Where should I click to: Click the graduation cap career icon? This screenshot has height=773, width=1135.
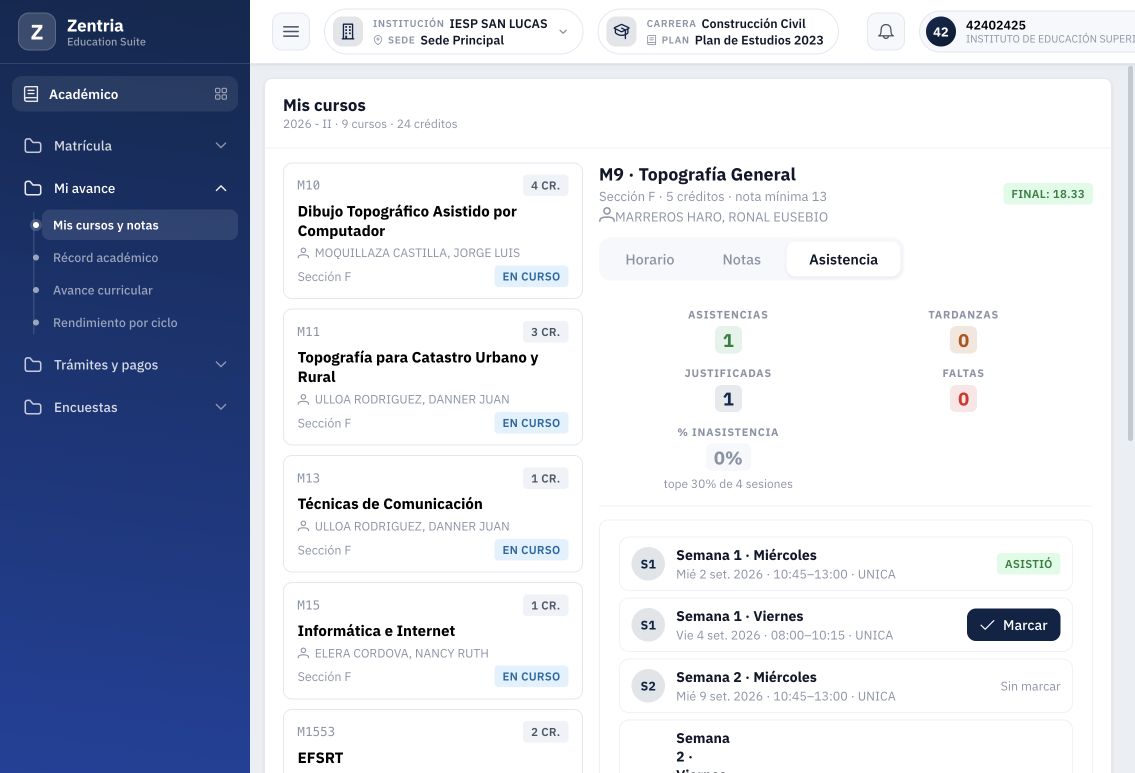point(621,32)
